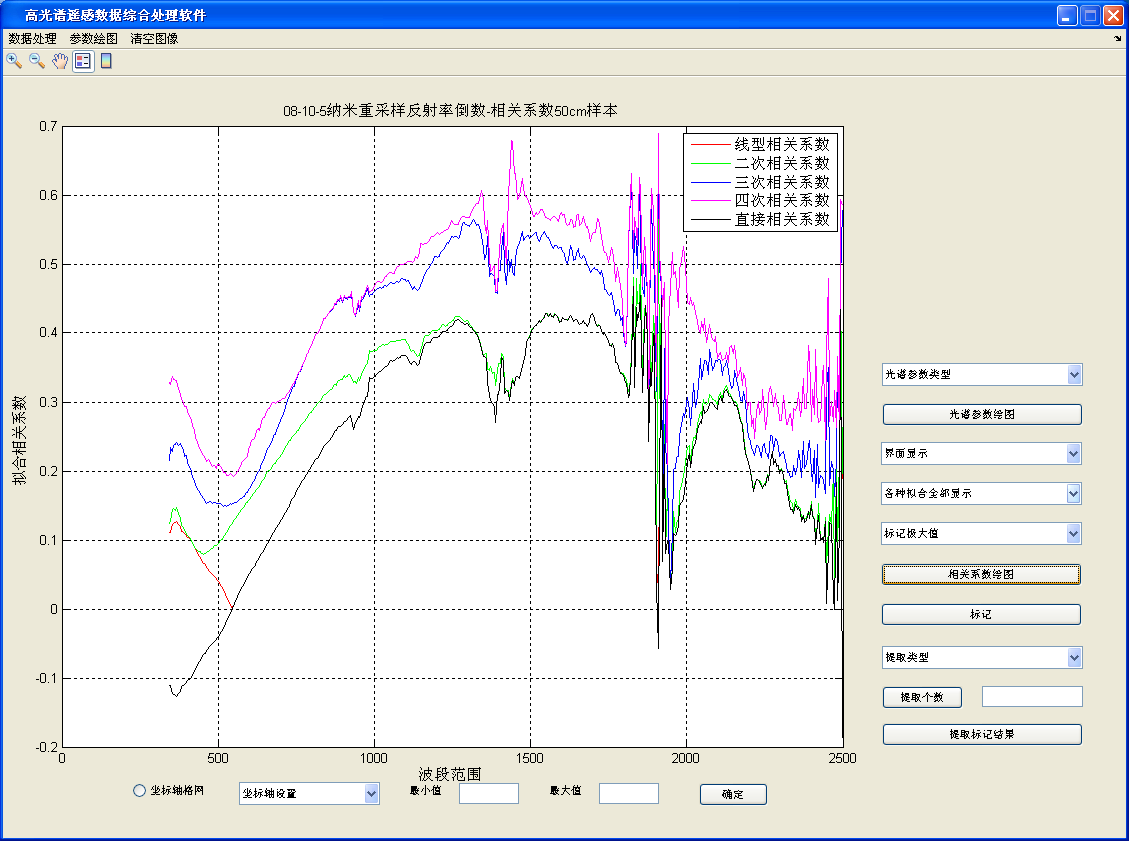Expand the 界面显示 dropdown

pyautogui.click(x=981, y=454)
